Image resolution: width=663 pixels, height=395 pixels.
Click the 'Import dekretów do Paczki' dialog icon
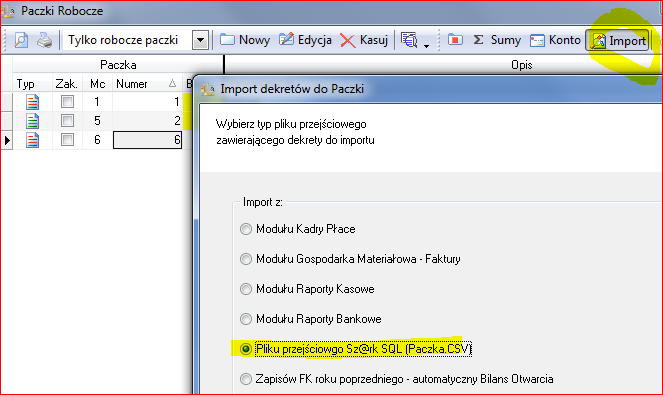208,89
